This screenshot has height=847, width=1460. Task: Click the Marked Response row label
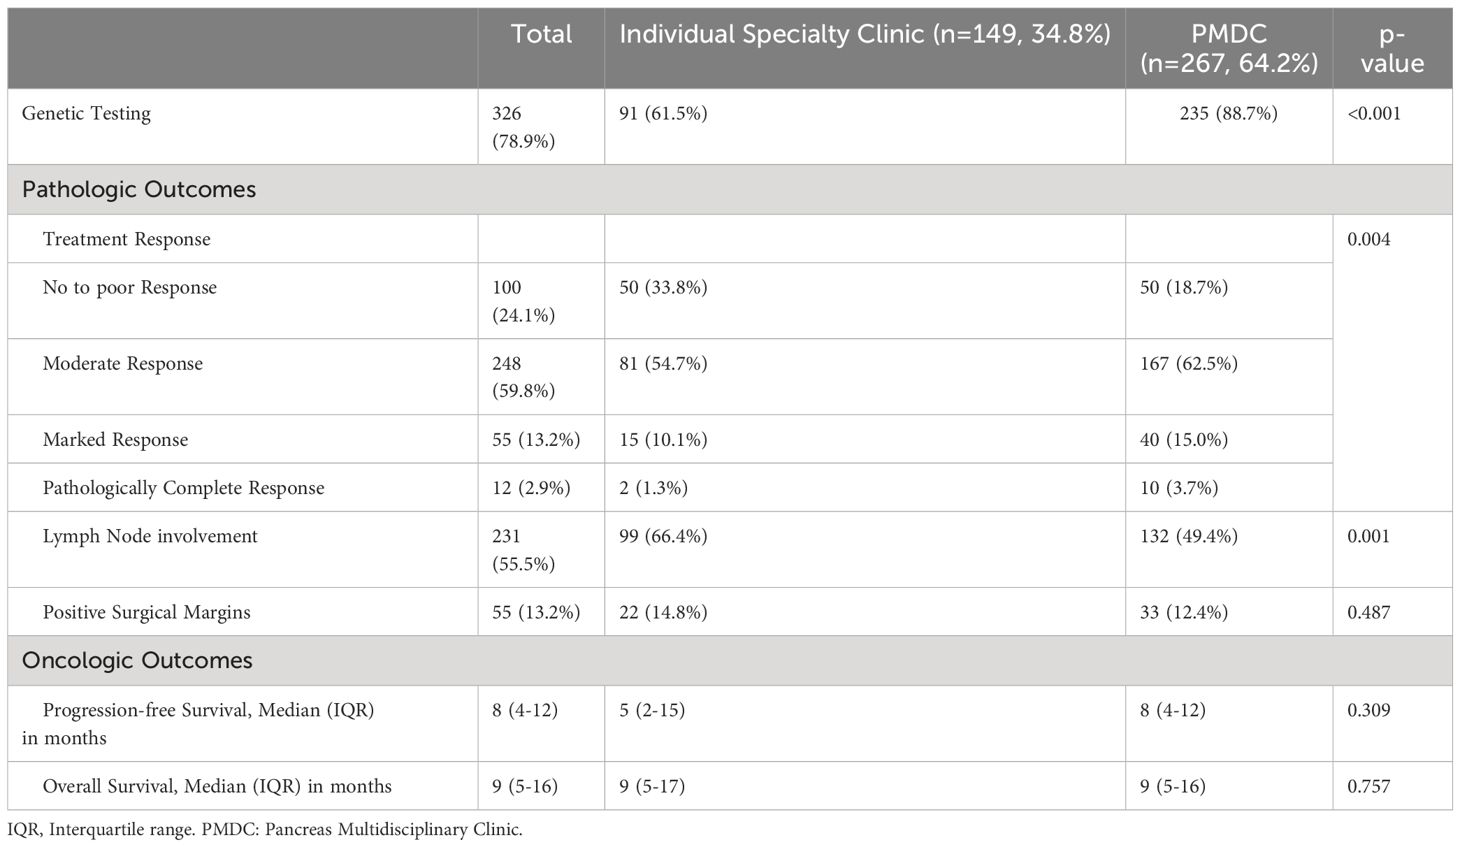115,440
